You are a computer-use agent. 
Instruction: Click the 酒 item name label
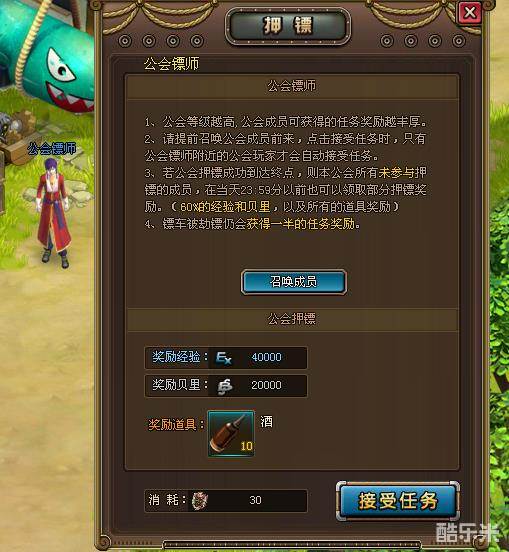click(x=266, y=421)
